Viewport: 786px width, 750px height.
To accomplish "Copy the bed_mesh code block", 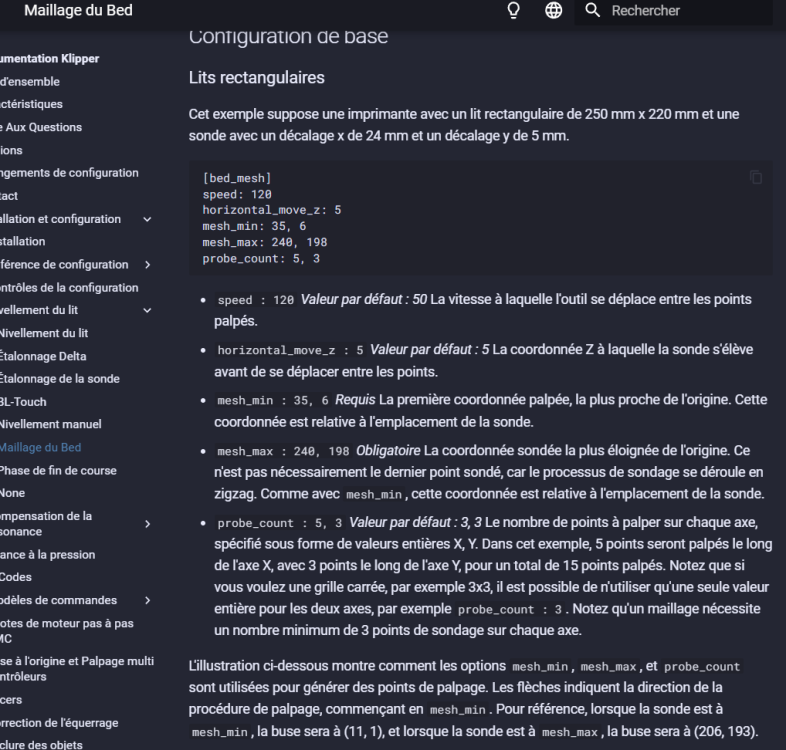I will [756, 178].
